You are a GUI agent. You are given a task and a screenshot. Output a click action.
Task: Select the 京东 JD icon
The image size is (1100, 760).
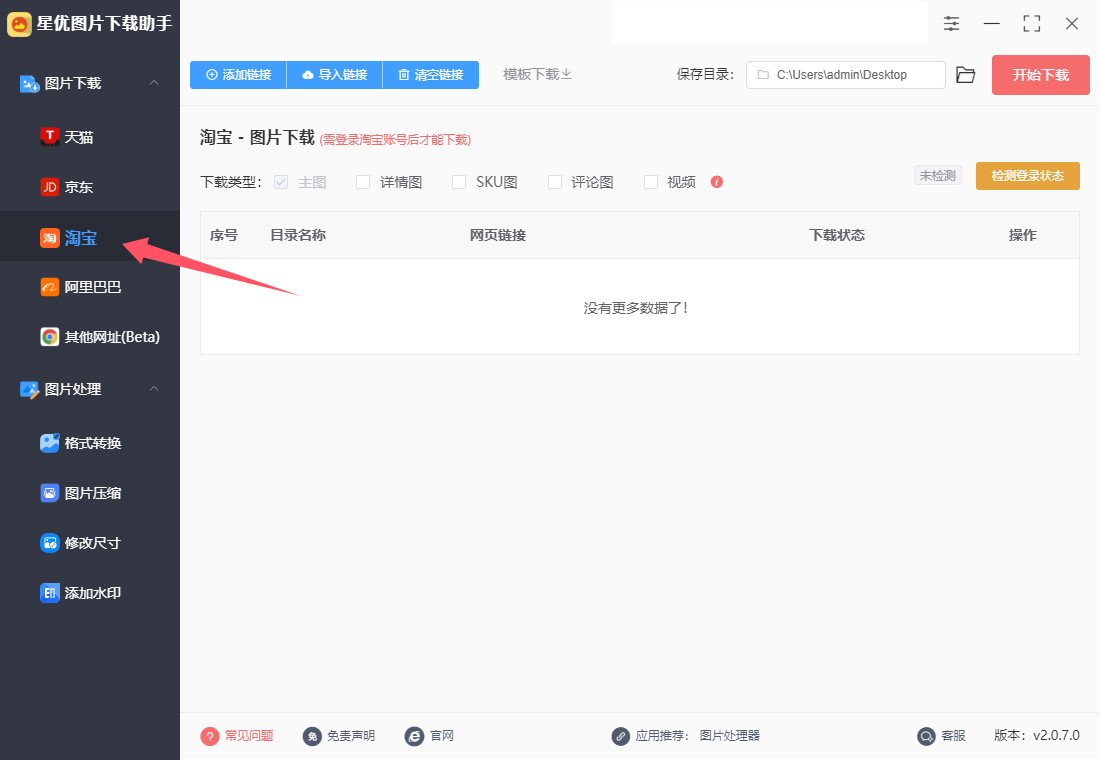[x=50, y=187]
